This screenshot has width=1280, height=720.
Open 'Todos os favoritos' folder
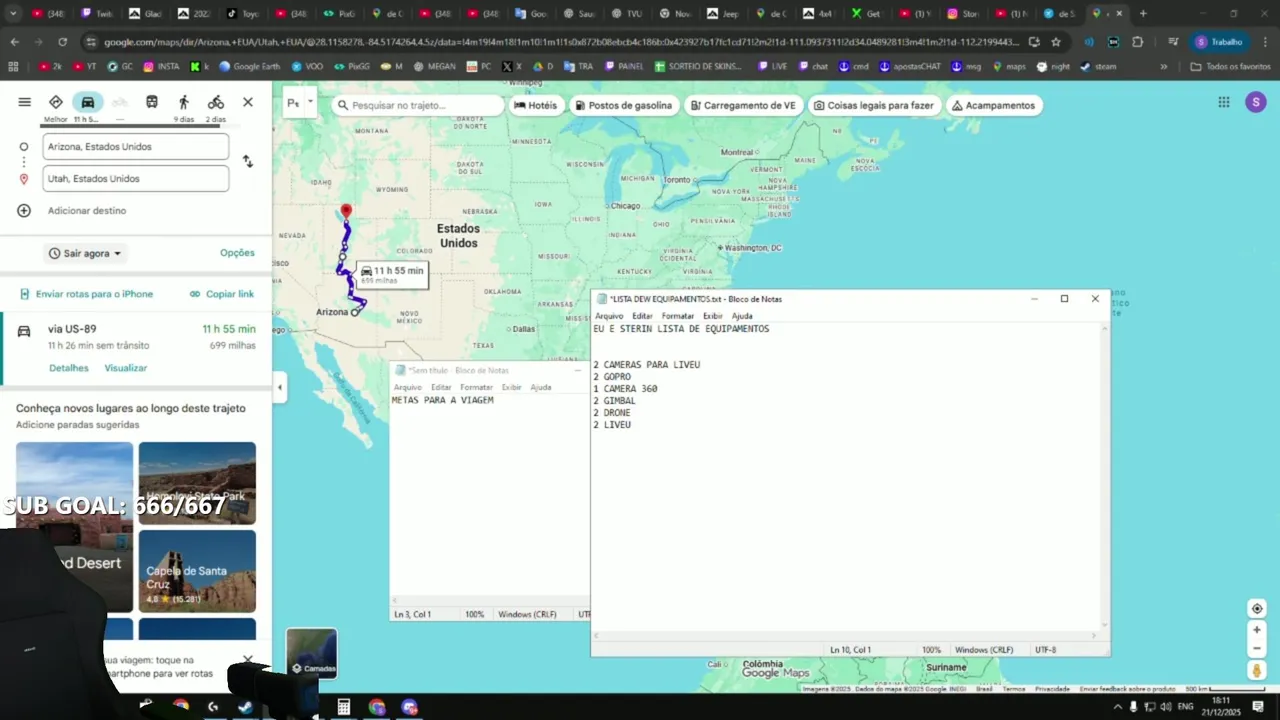(x=1230, y=66)
